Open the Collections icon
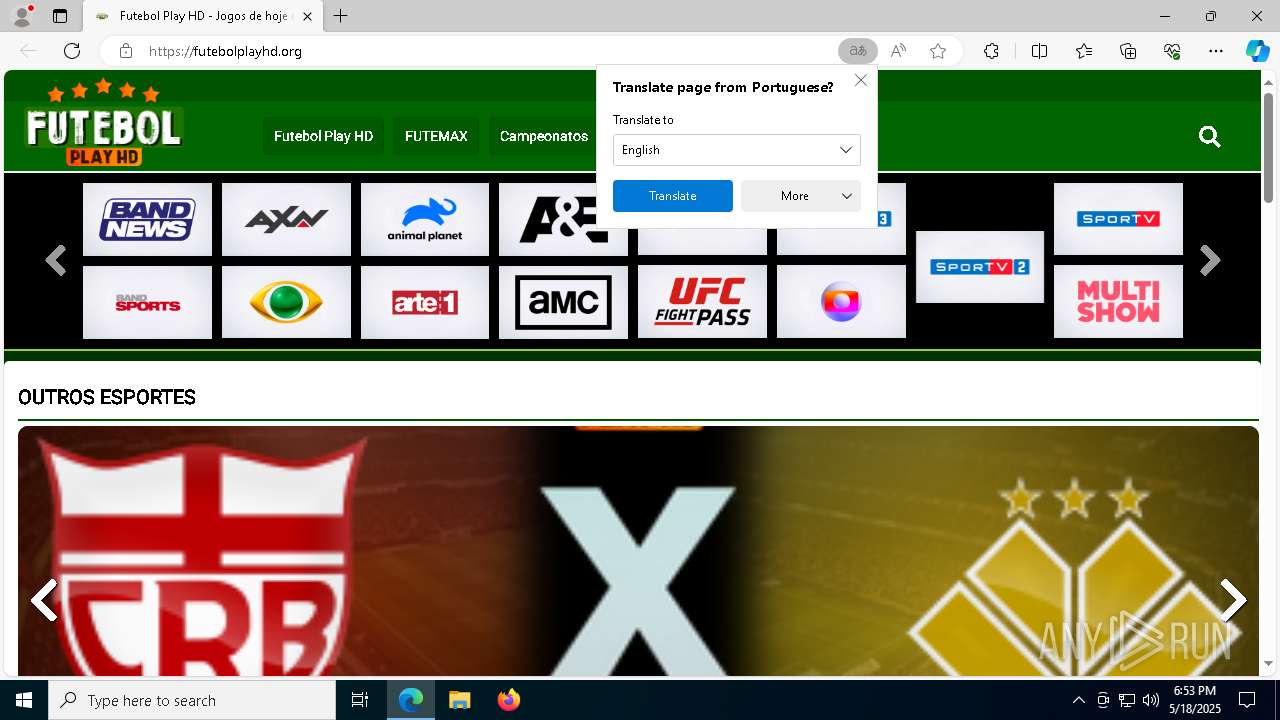Image resolution: width=1280 pixels, height=720 pixels. click(1128, 51)
